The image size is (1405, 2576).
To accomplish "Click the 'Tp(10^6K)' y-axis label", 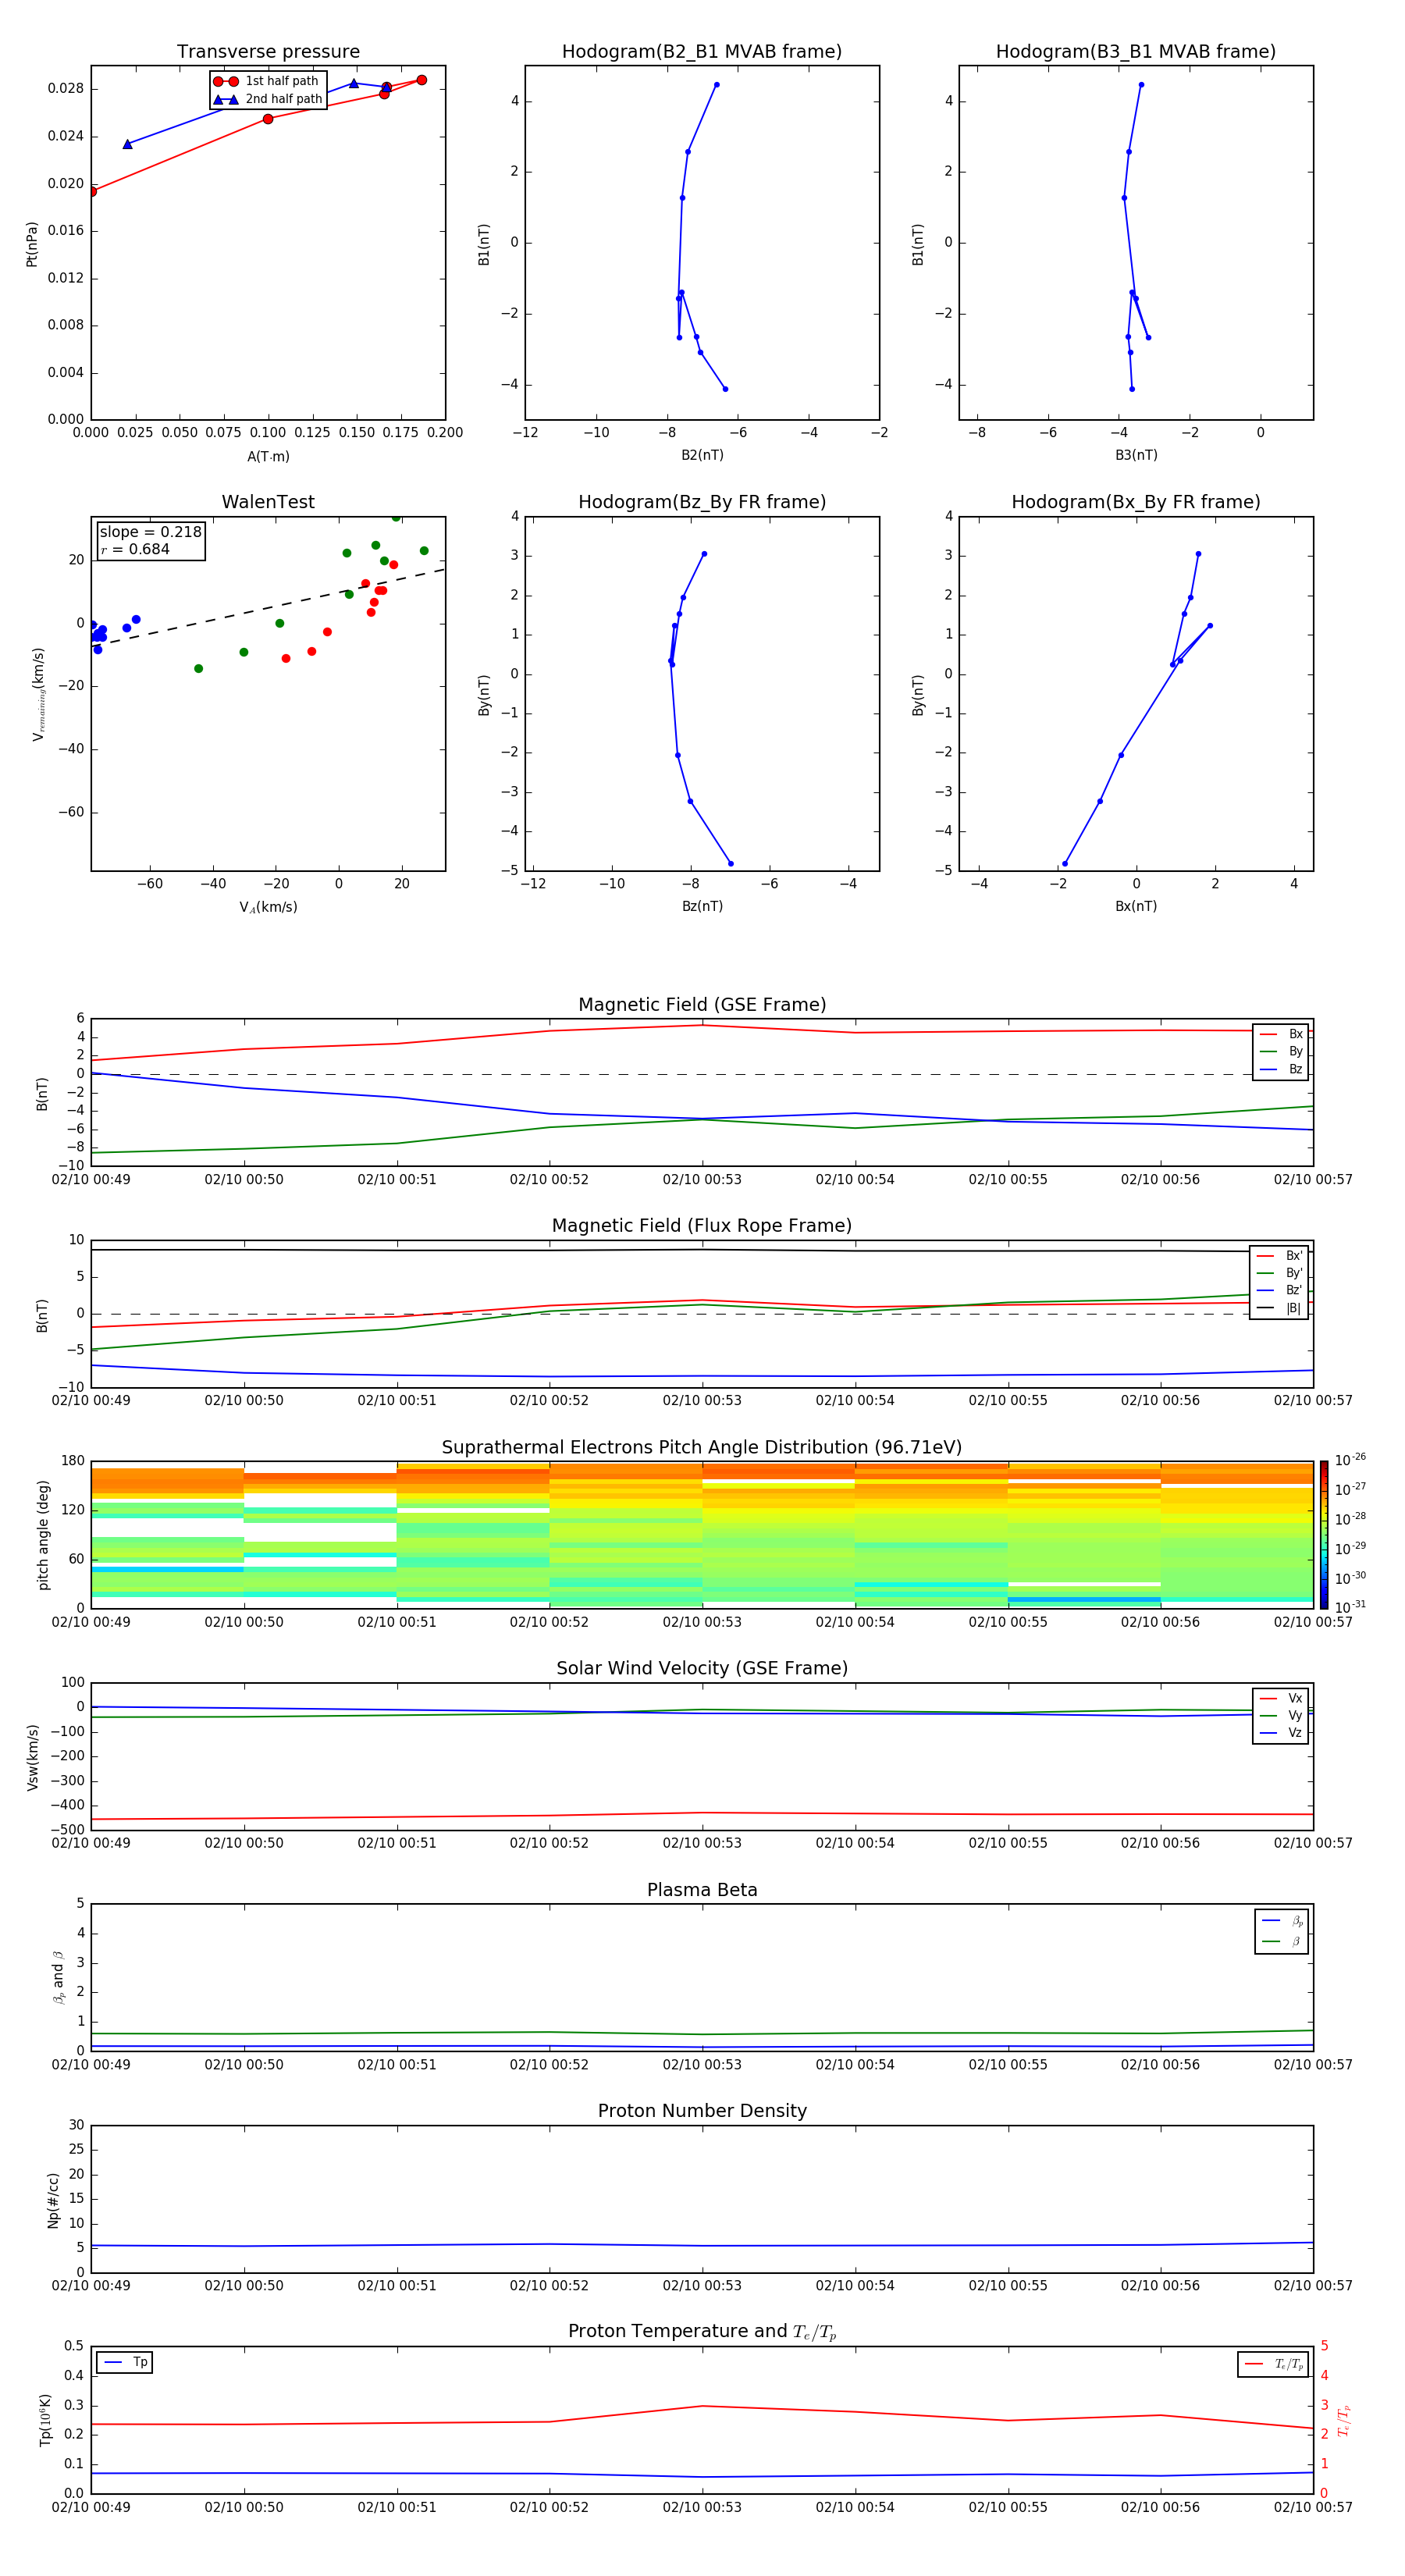I will tap(45, 2420).
